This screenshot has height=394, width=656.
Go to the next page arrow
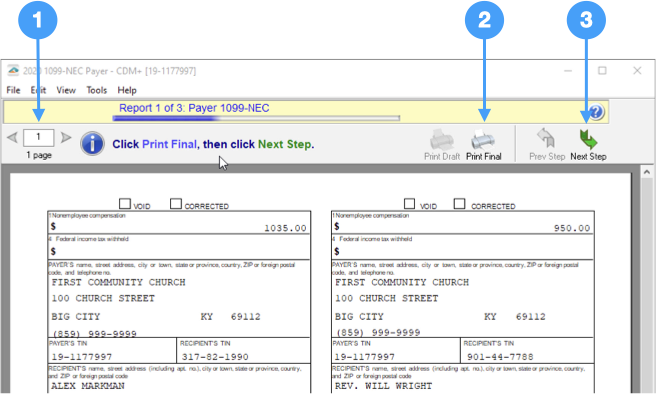coord(66,137)
